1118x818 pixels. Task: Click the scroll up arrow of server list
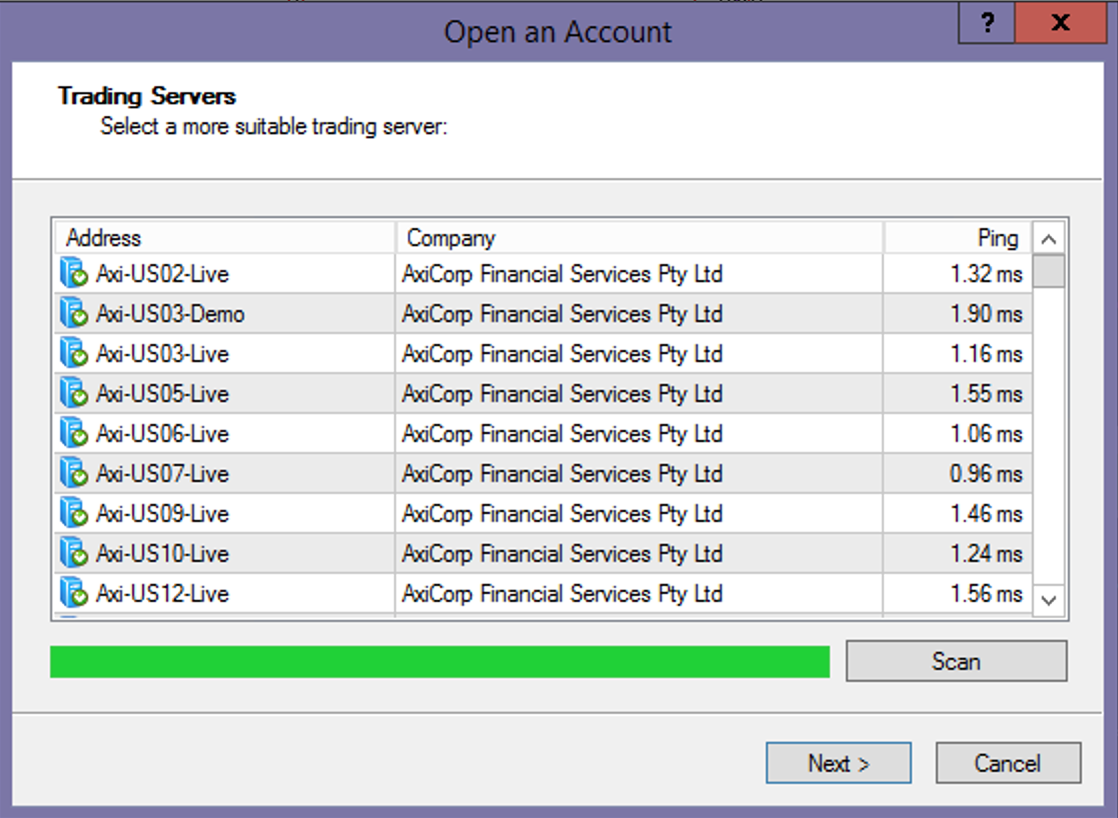tap(1048, 239)
